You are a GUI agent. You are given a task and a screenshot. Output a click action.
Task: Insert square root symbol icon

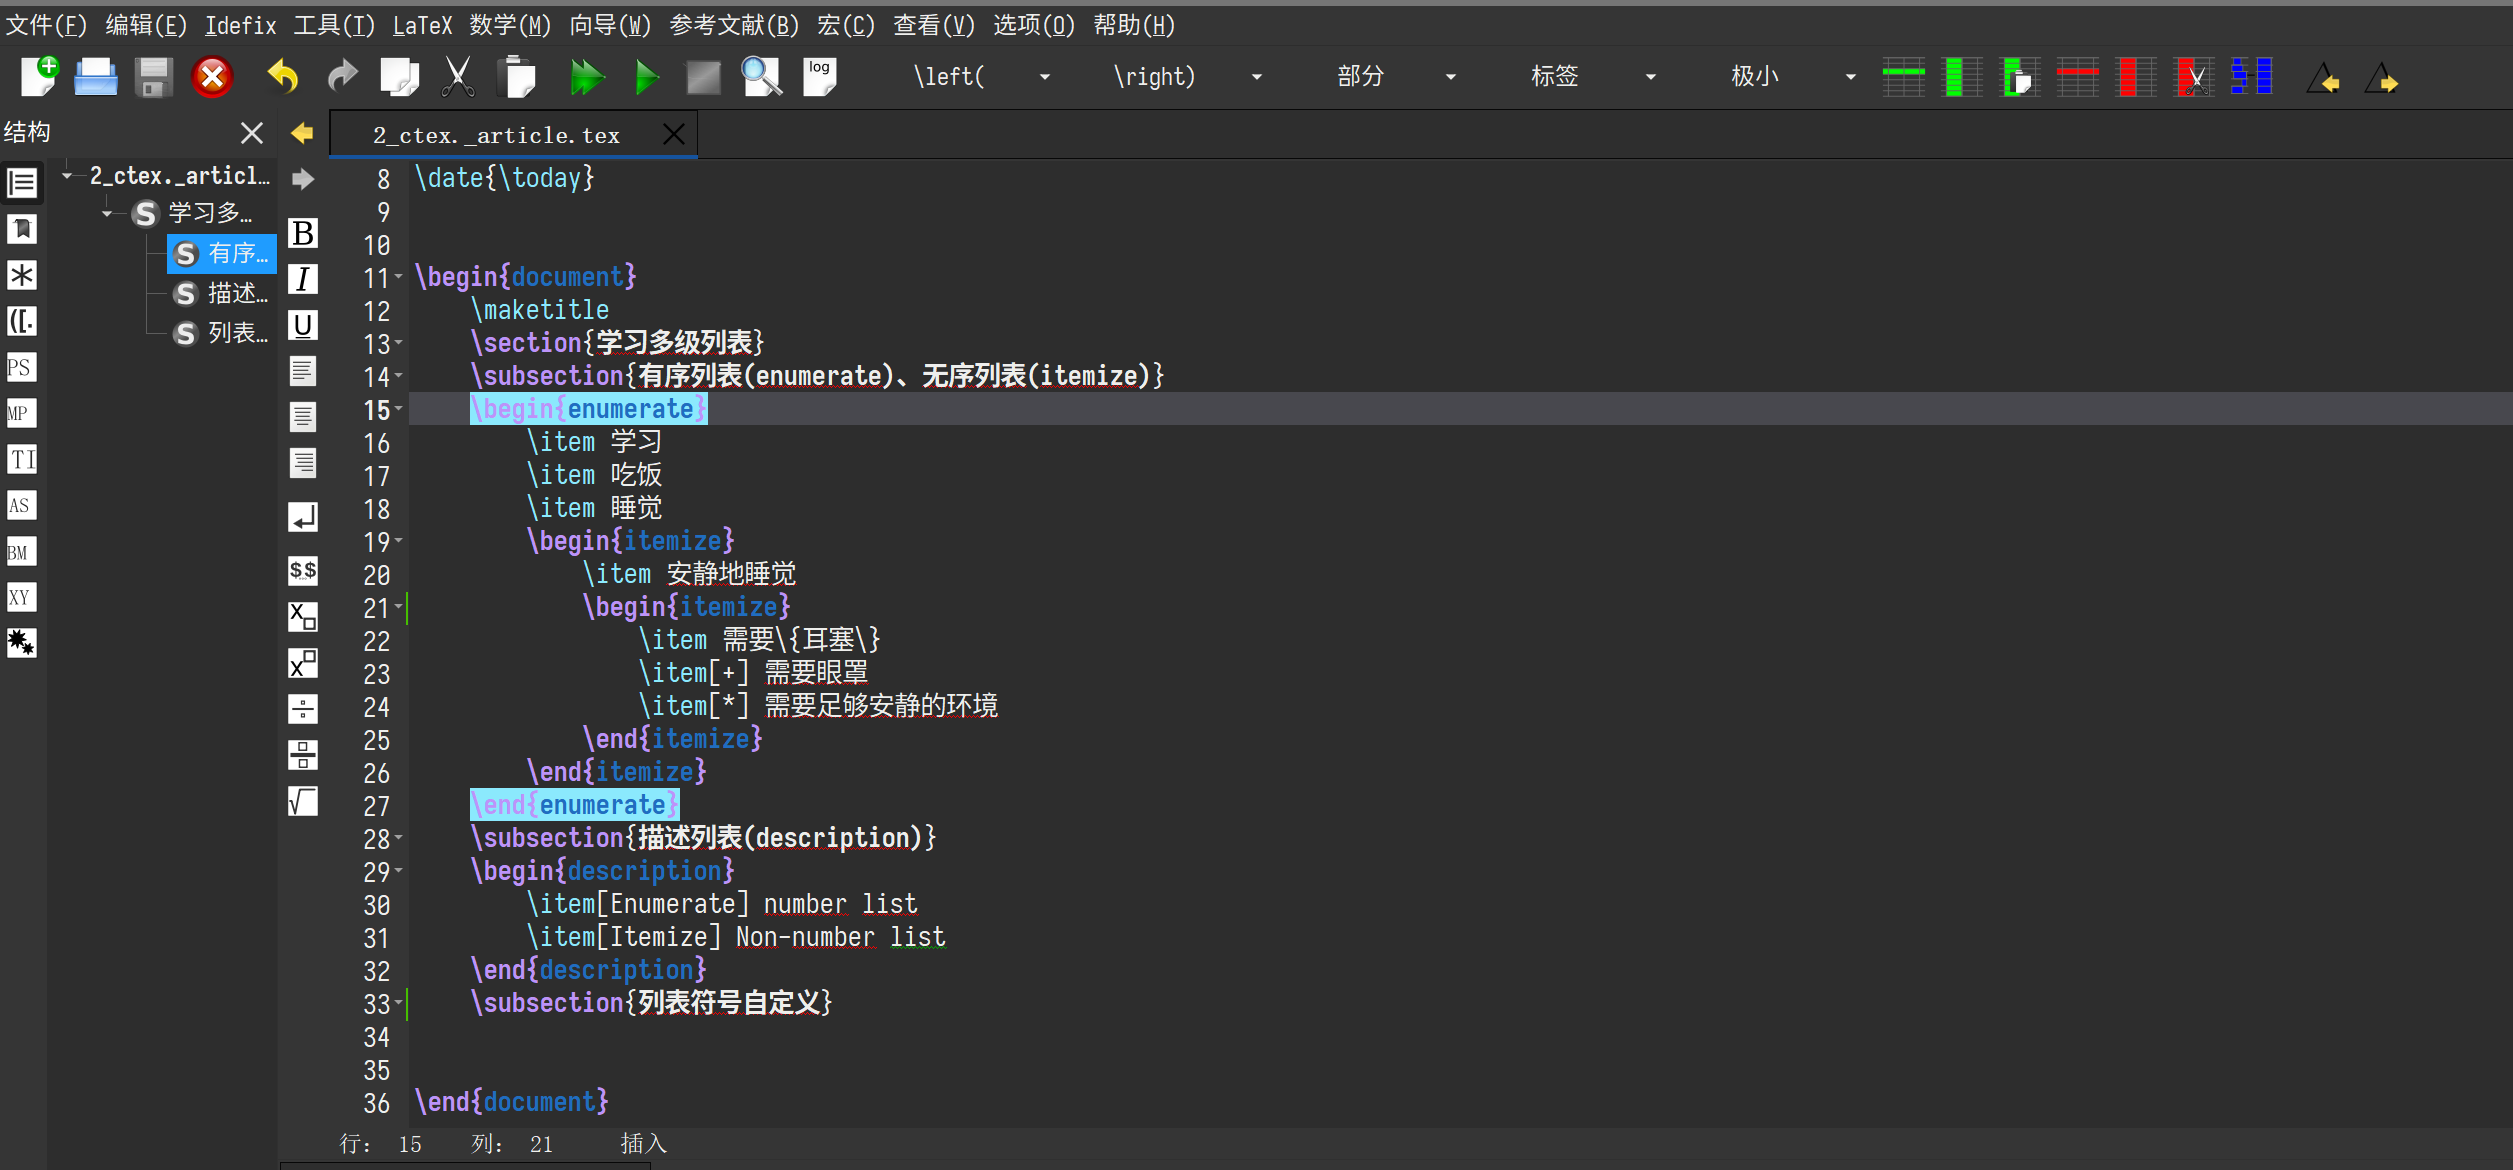point(303,801)
